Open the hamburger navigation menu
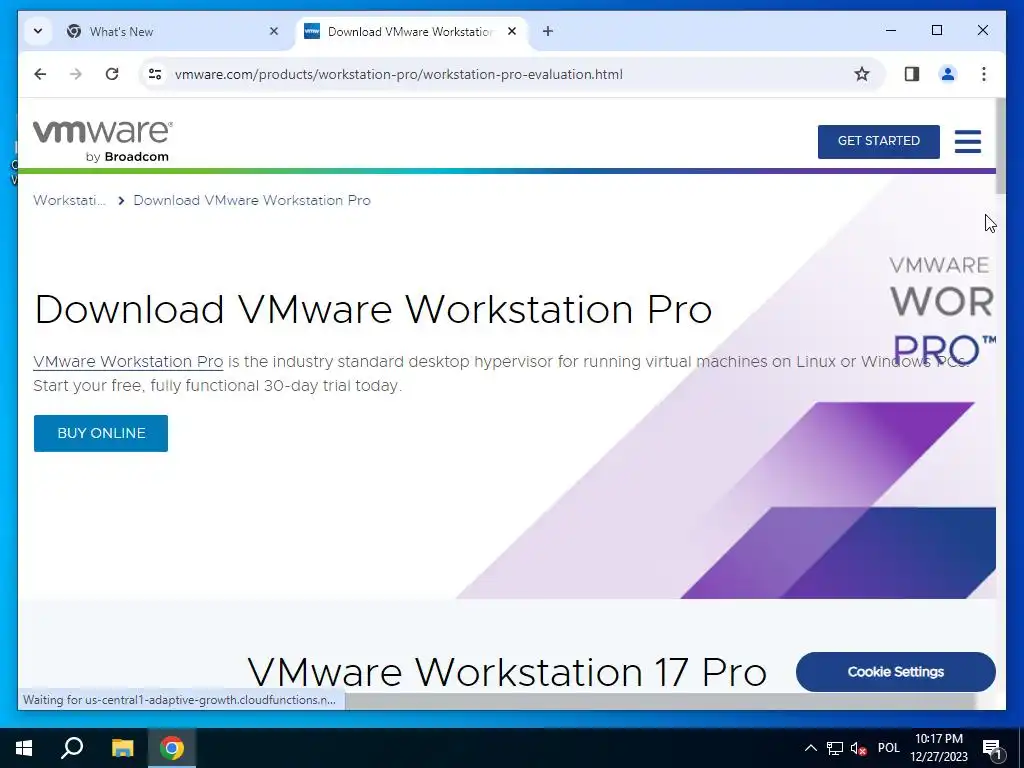This screenshot has width=1024, height=768. pos(967,141)
